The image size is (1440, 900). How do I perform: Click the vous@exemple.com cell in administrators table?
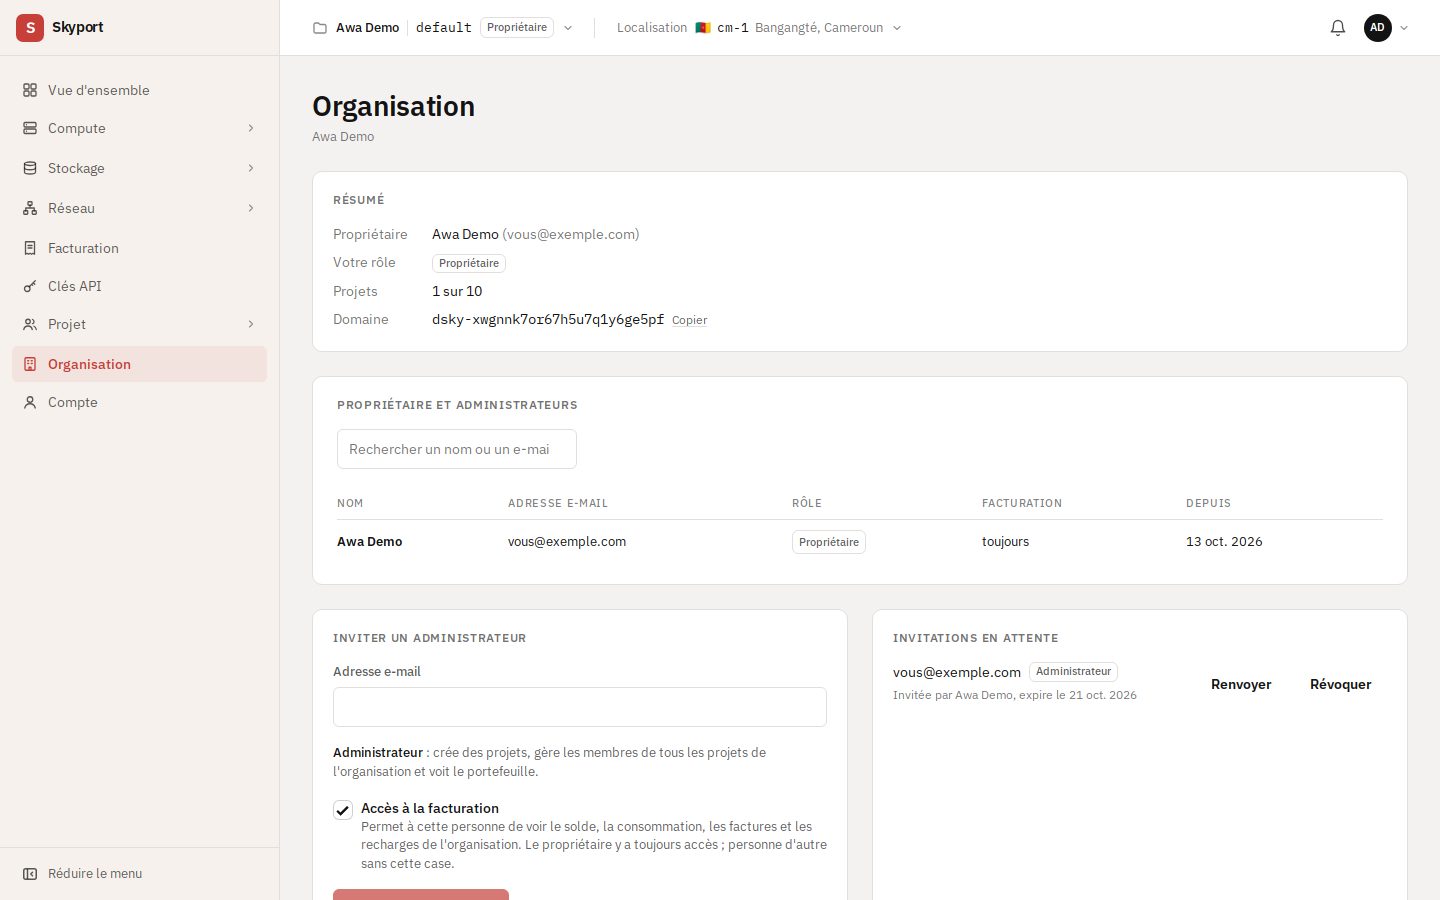click(x=567, y=542)
